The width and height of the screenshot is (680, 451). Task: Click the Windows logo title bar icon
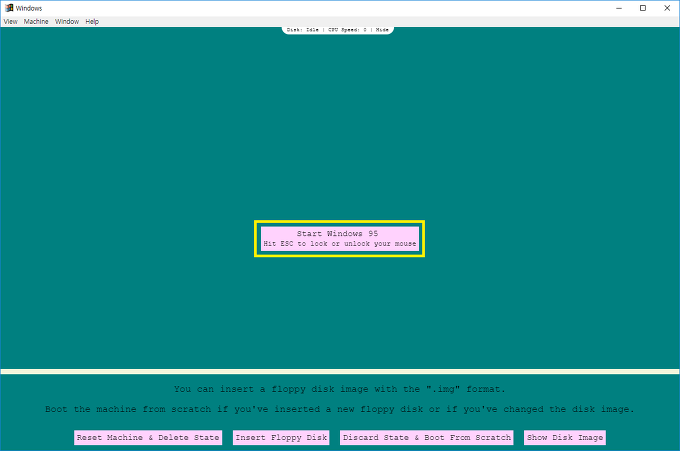(9, 8)
